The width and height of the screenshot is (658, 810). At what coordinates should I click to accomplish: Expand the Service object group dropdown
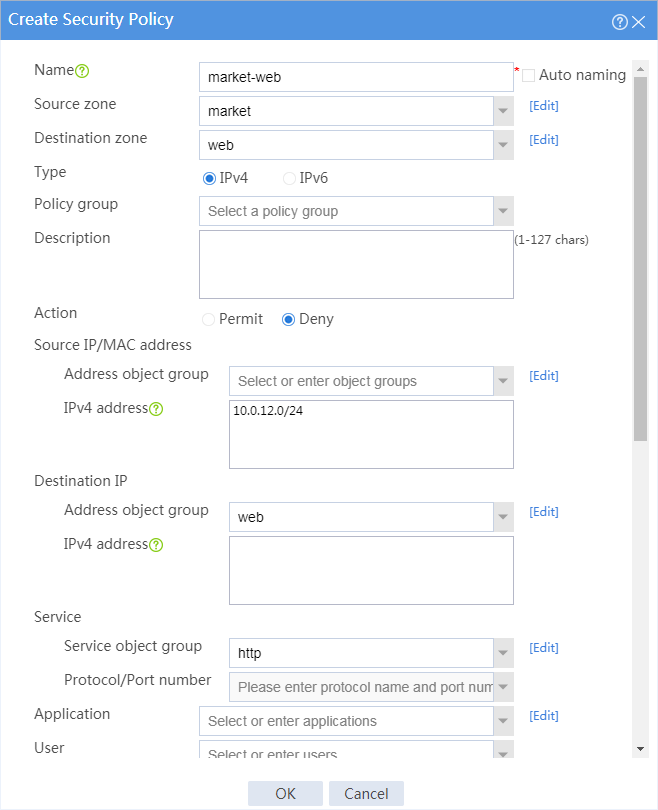point(503,653)
